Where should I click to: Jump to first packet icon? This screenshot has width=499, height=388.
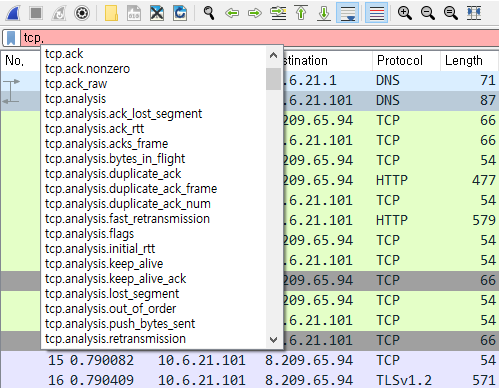click(301, 13)
